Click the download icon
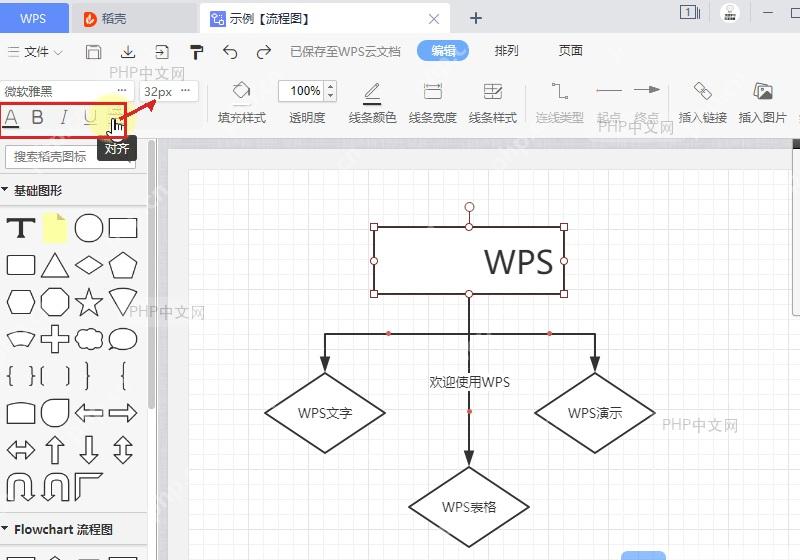800x560 pixels. [x=128, y=52]
